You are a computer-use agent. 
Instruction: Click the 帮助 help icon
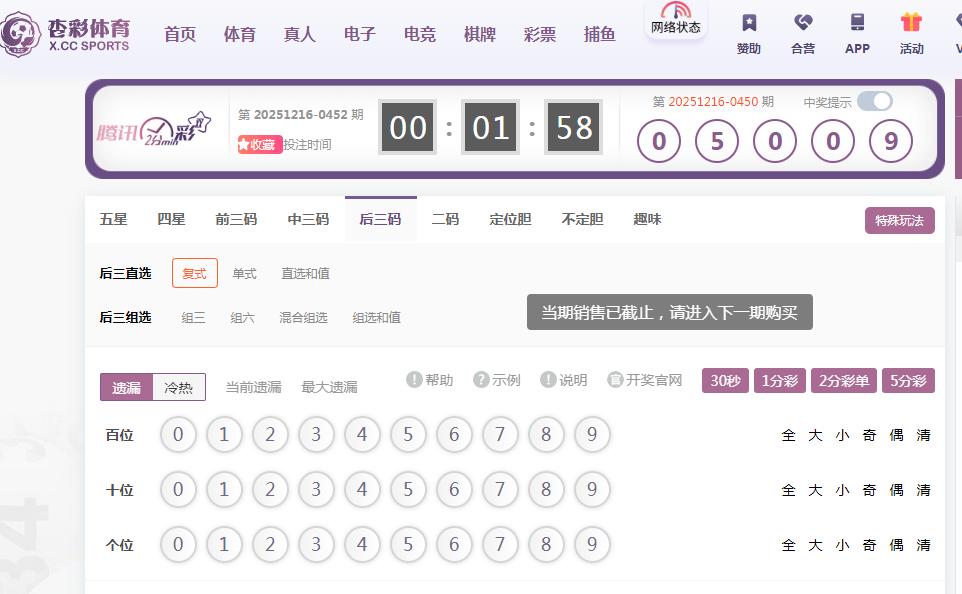click(x=414, y=380)
